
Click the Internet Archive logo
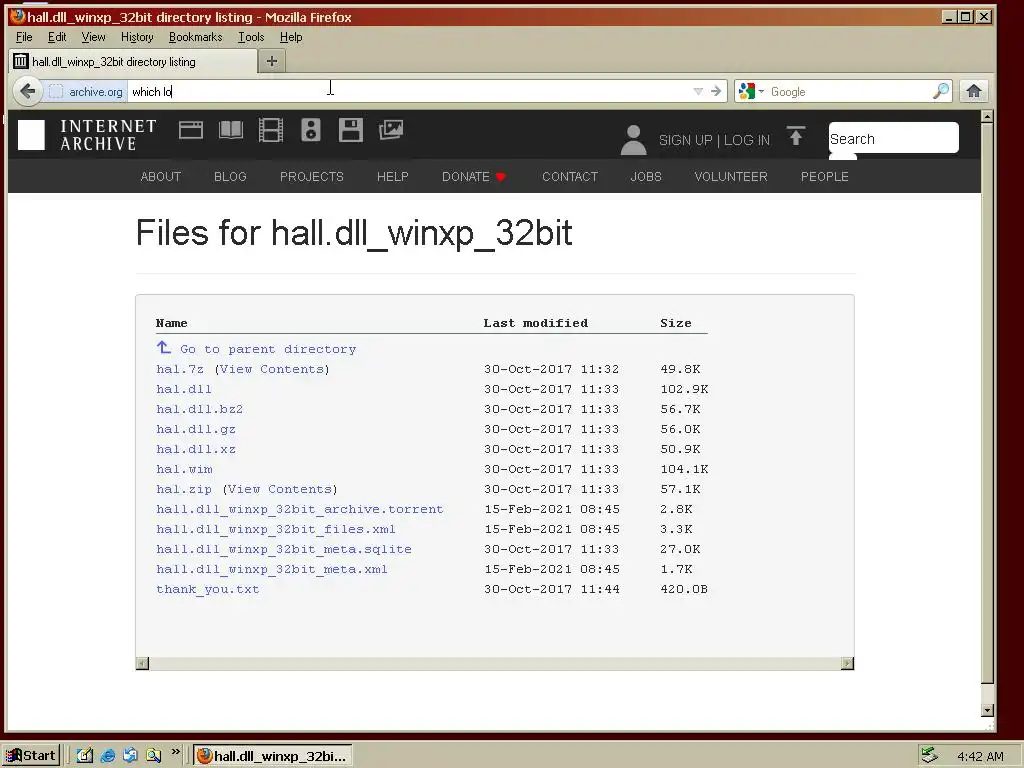pos(88,135)
